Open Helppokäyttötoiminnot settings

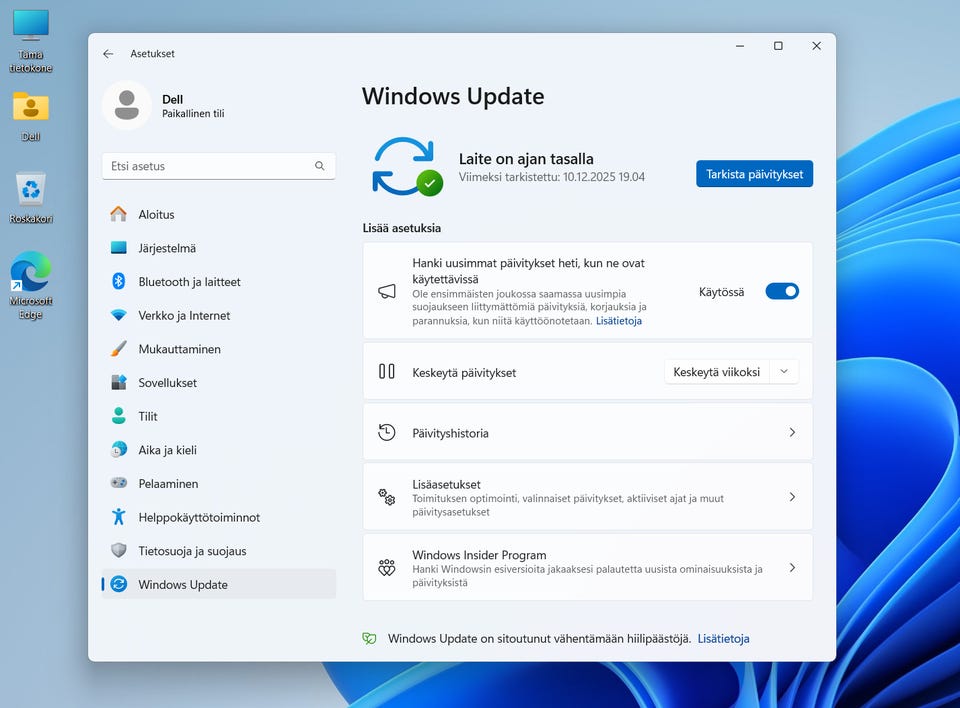(x=219, y=517)
